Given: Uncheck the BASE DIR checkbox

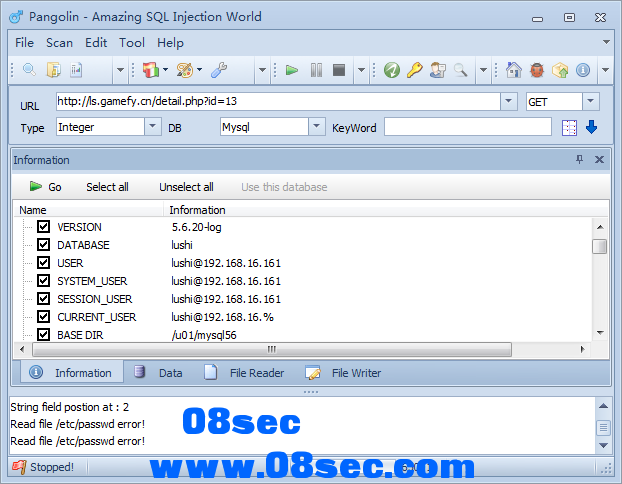Looking at the screenshot, I should point(43,334).
